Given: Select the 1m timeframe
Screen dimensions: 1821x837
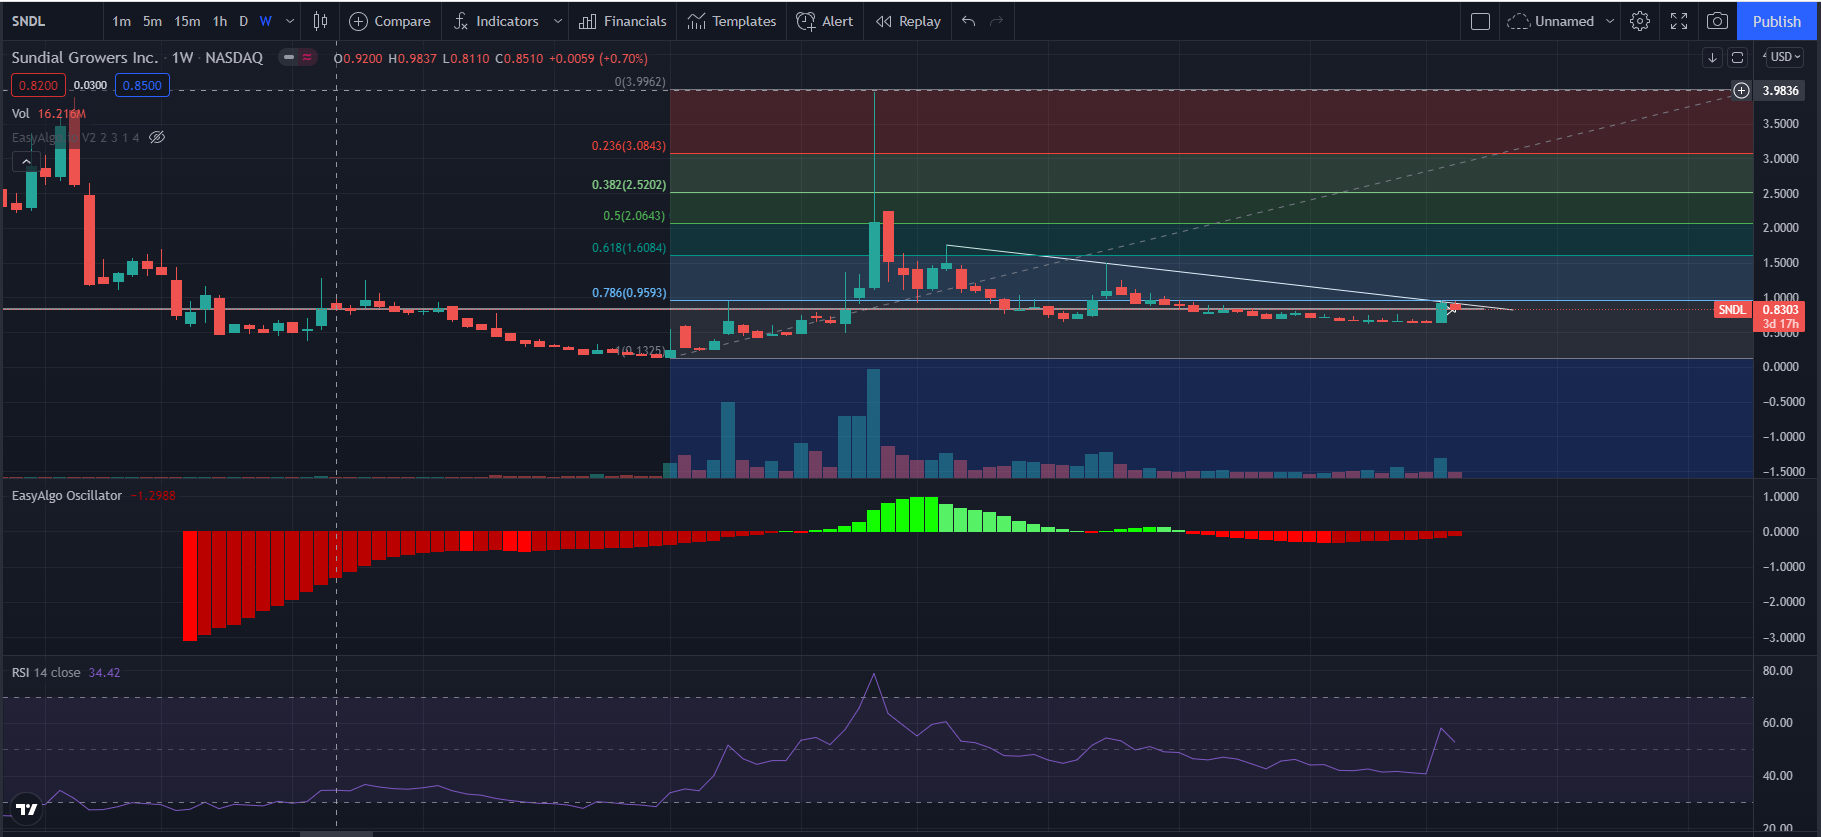Looking at the screenshot, I should pos(121,21).
